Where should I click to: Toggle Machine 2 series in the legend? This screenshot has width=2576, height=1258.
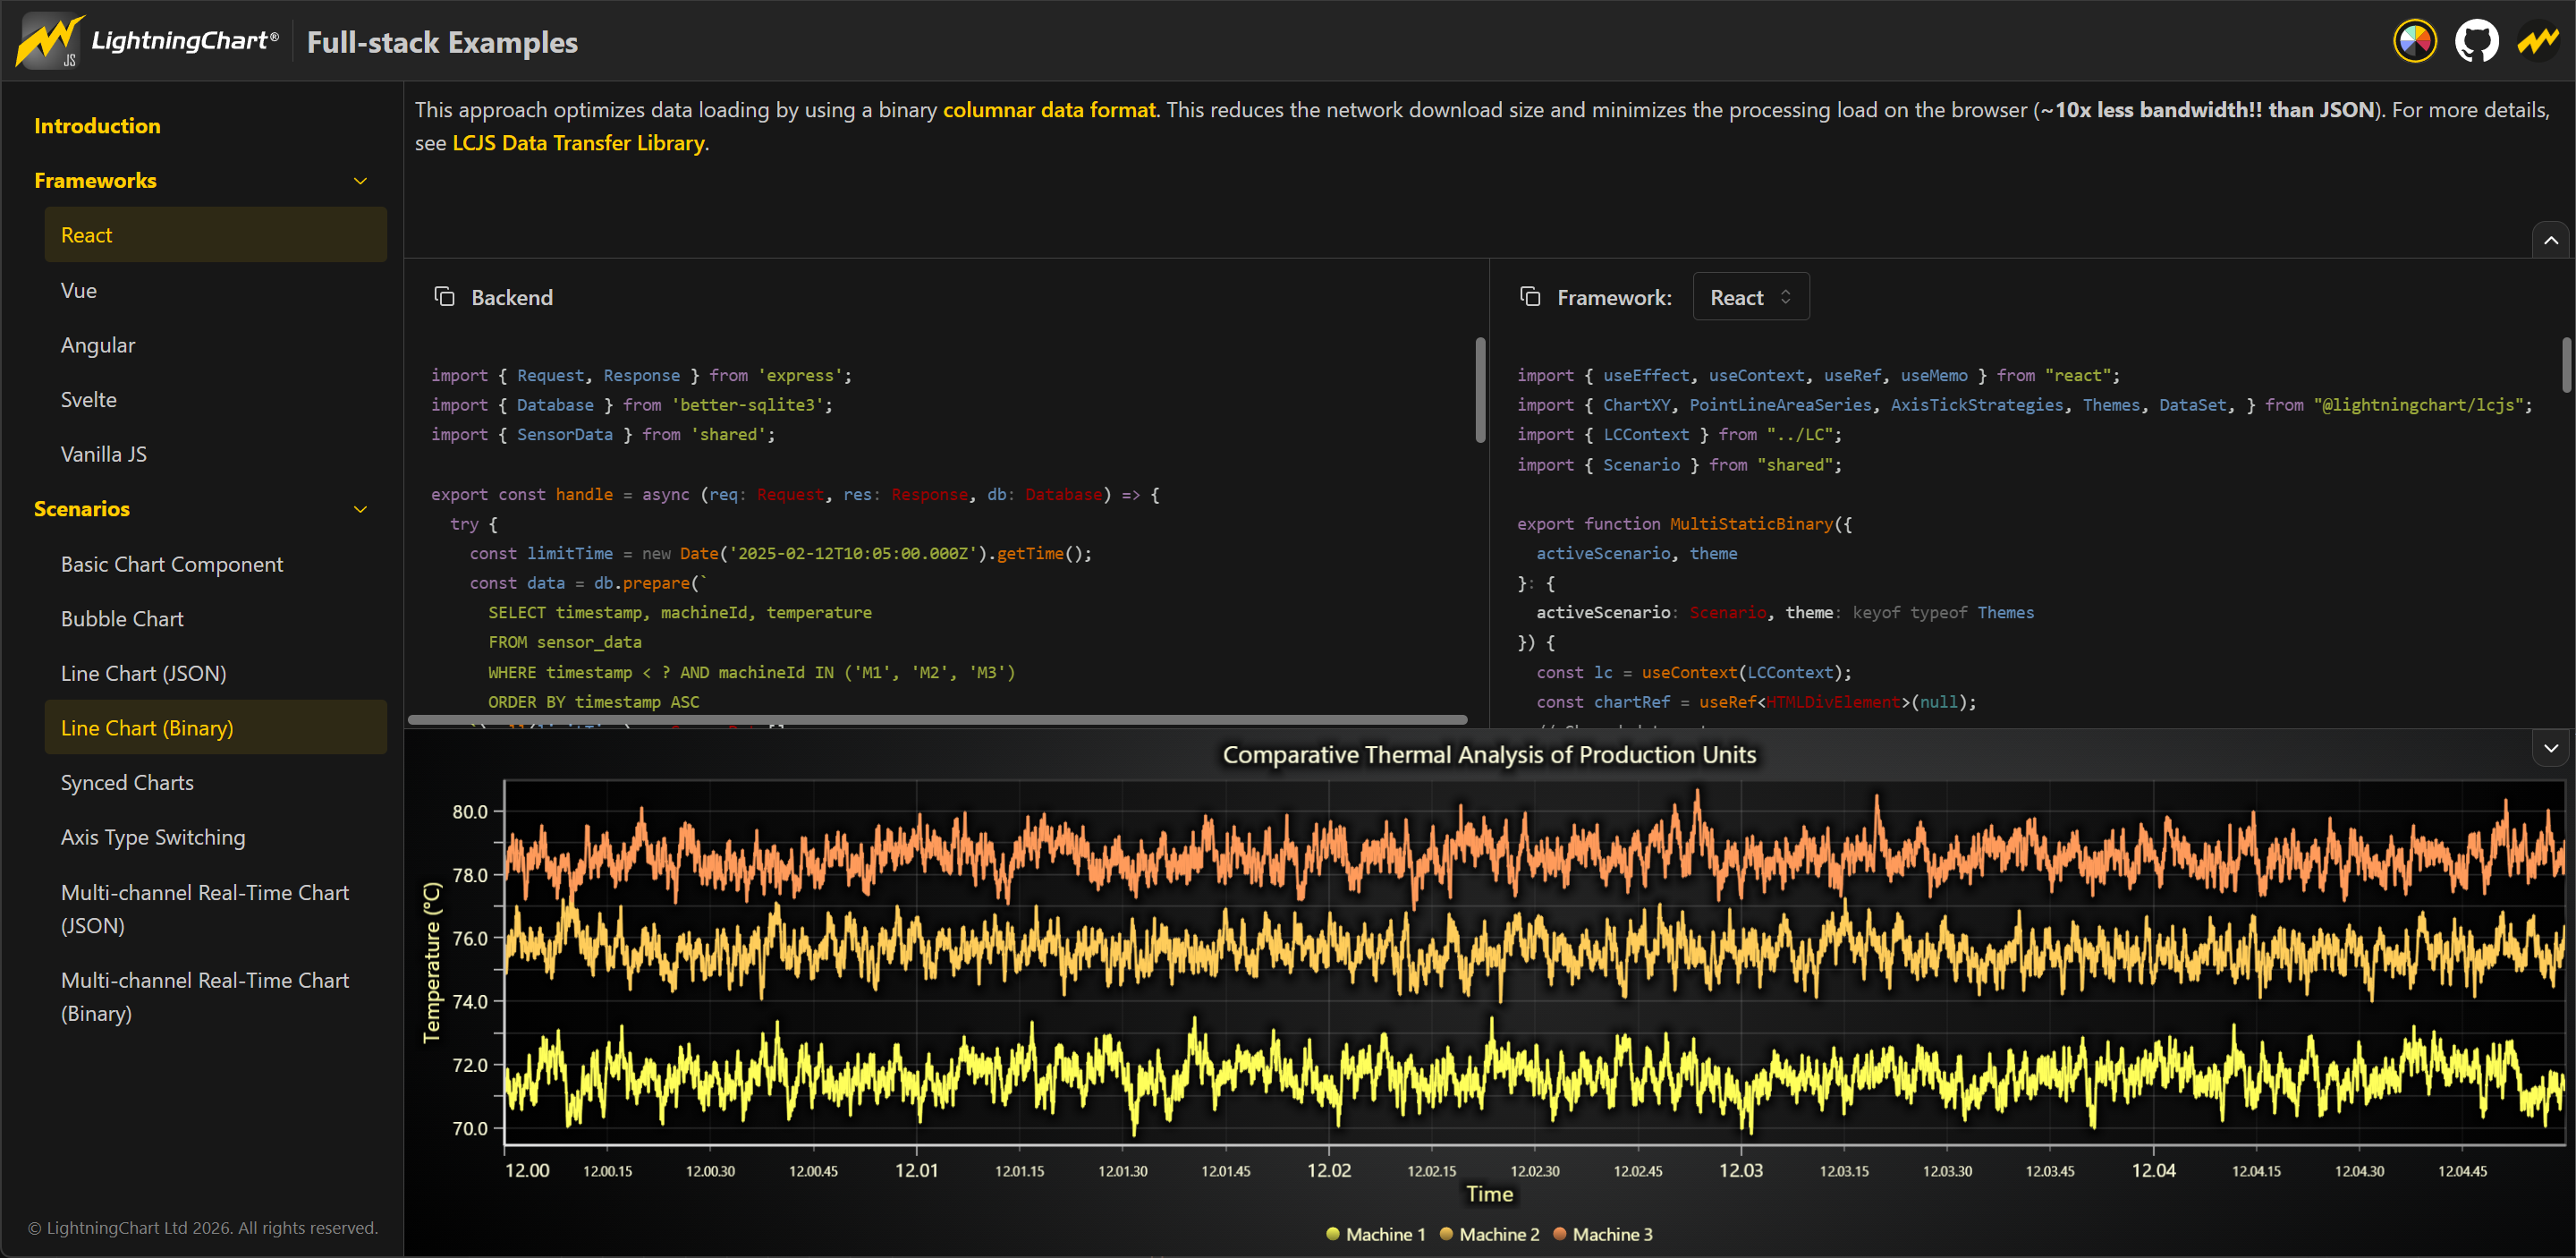1489,1234
